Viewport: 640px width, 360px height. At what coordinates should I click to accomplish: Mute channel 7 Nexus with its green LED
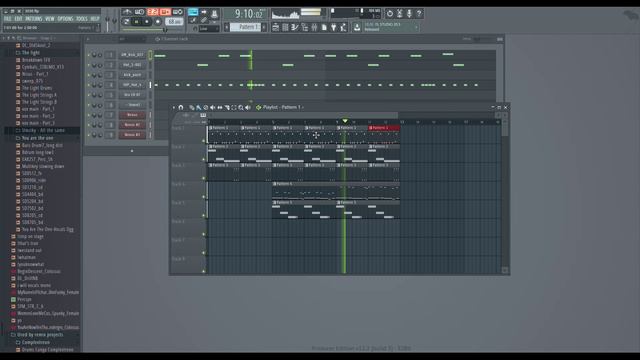point(89,115)
